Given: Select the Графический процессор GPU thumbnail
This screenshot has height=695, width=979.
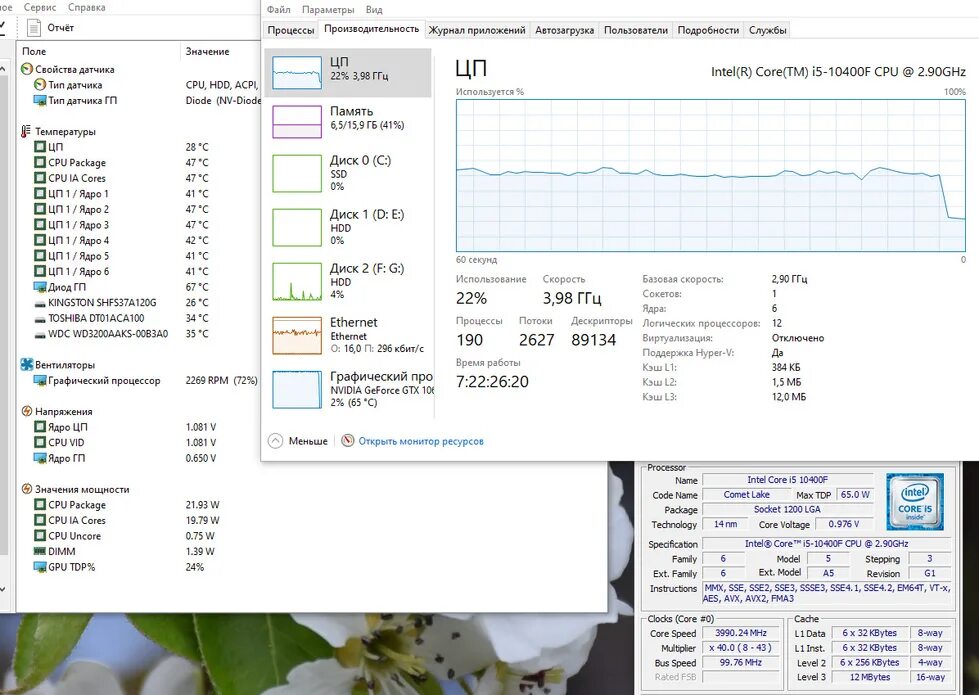Looking at the screenshot, I should click(x=297, y=390).
